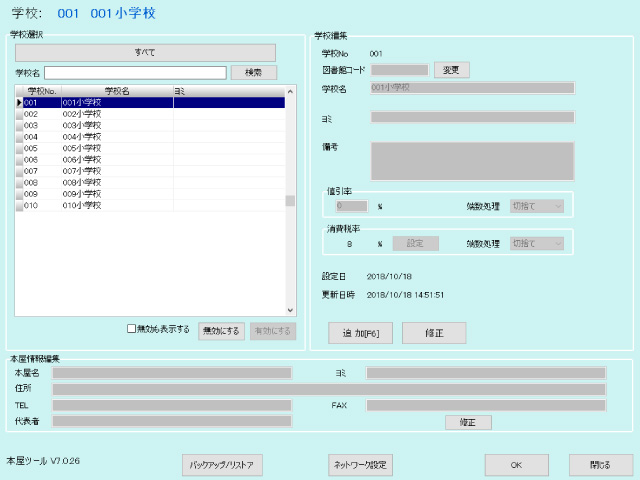Image resolution: width=640 pixels, height=480 pixels.
Task: Click the row selector beside school 010
Action: click(19, 206)
